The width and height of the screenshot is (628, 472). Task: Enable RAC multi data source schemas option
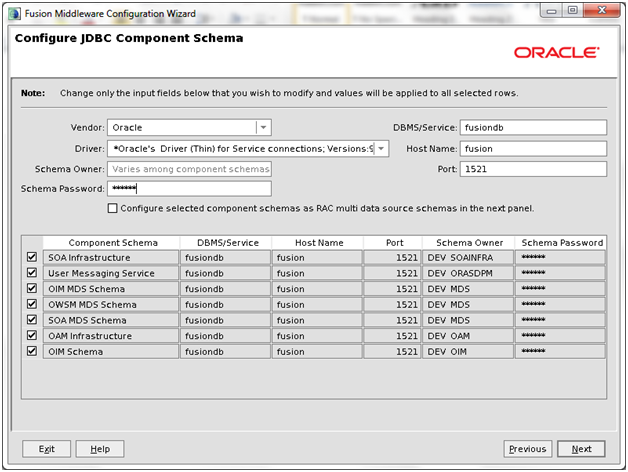click(113, 208)
